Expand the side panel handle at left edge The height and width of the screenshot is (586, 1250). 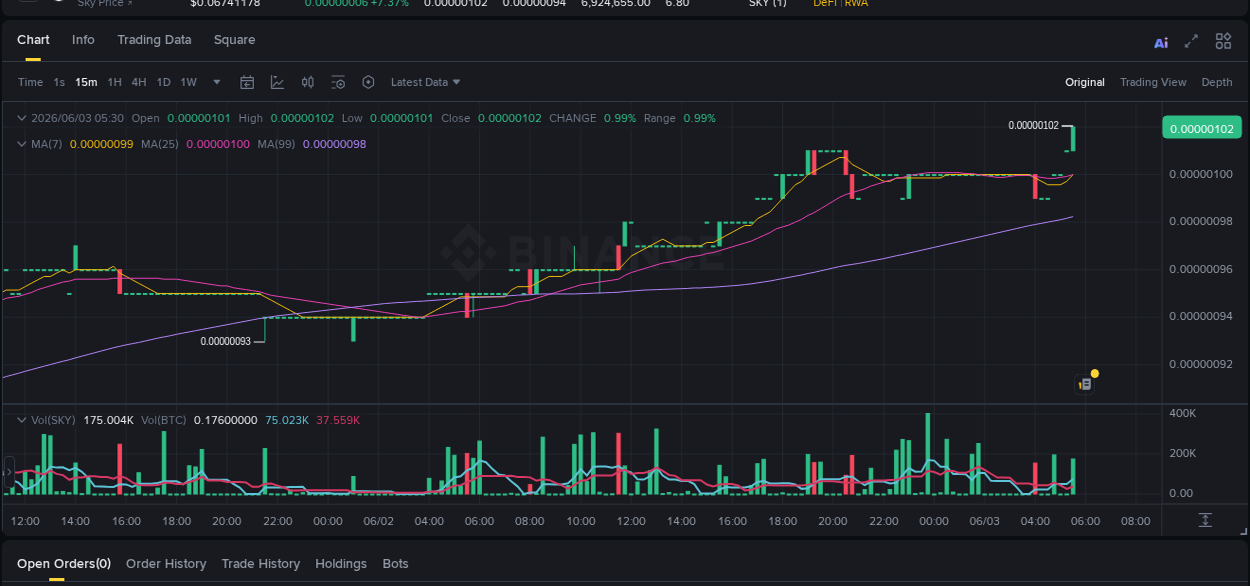point(8,471)
